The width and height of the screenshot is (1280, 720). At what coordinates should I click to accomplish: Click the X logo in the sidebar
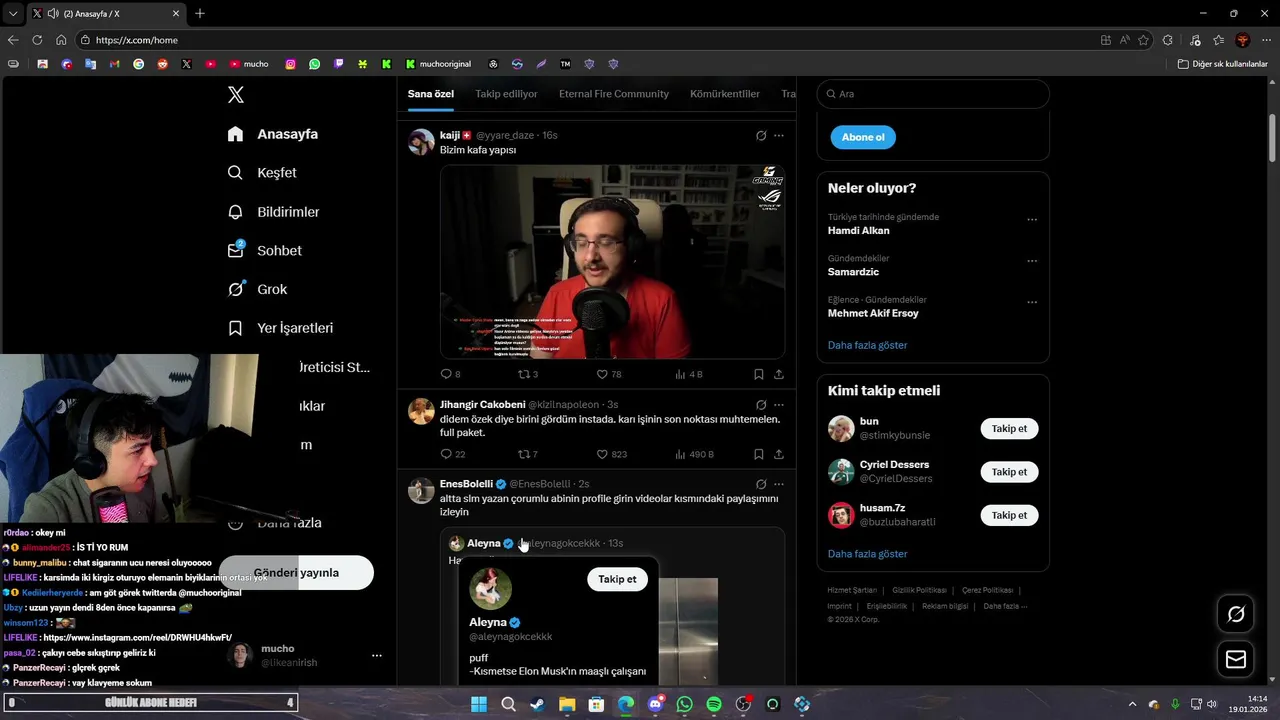click(236, 95)
